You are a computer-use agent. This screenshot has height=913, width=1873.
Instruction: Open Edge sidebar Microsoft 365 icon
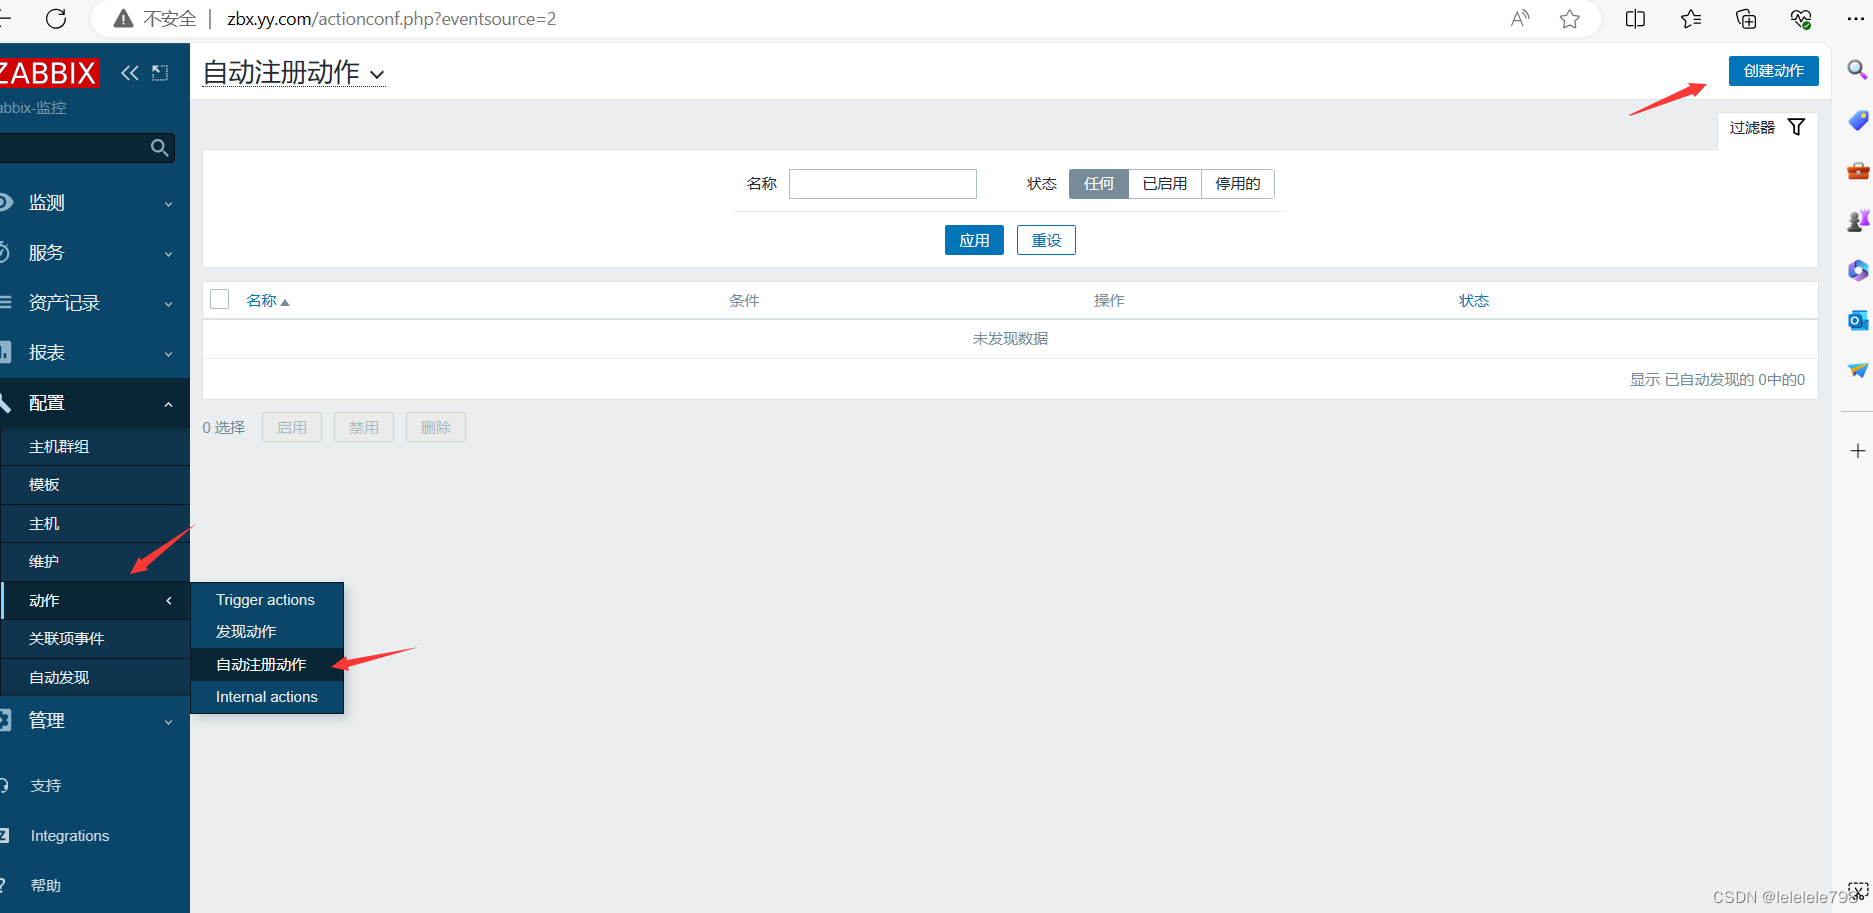click(1857, 270)
